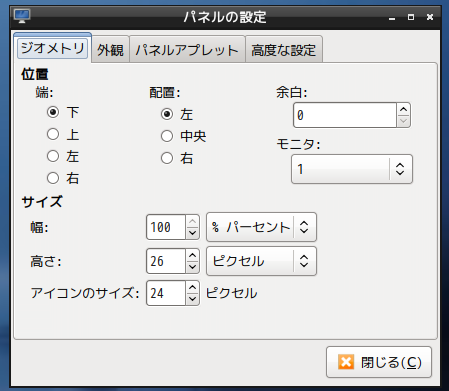
Task: Maximize the パネルの設定 window
Action: coord(411,17)
